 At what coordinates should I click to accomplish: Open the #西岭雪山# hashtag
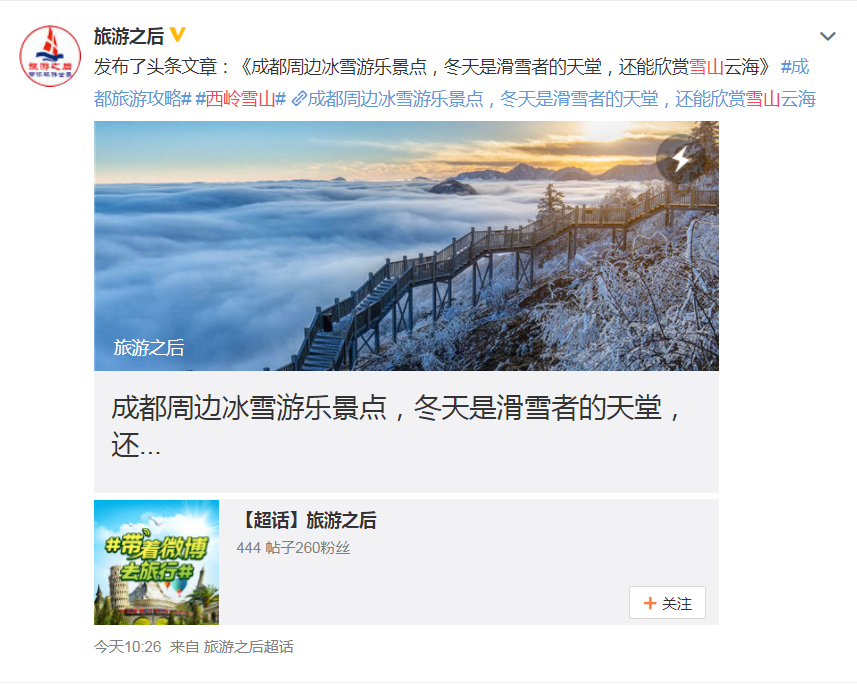tap(240, 99)
